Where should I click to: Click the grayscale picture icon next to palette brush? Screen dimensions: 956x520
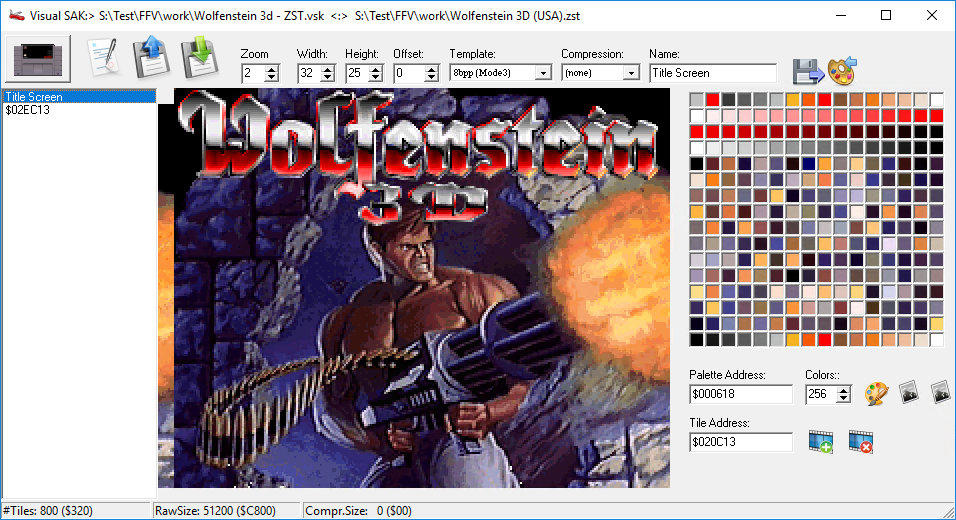point(908,392)
